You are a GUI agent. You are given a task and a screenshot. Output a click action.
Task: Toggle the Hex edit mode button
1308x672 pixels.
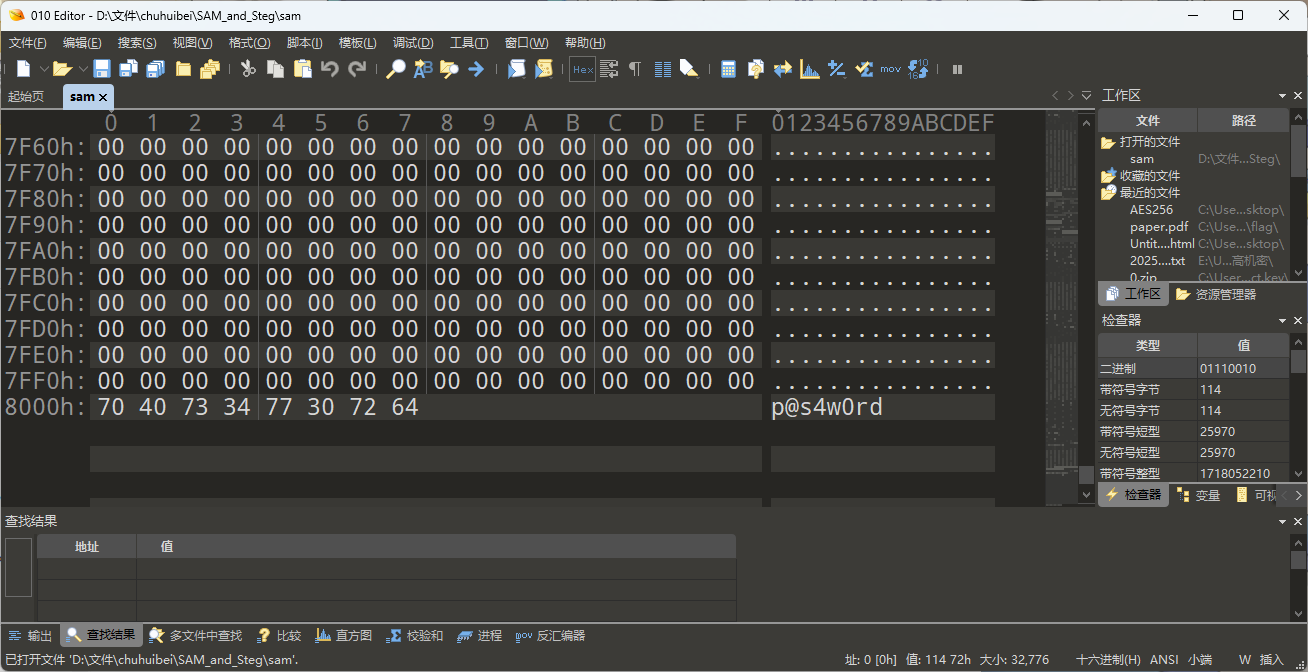point(582,69)
